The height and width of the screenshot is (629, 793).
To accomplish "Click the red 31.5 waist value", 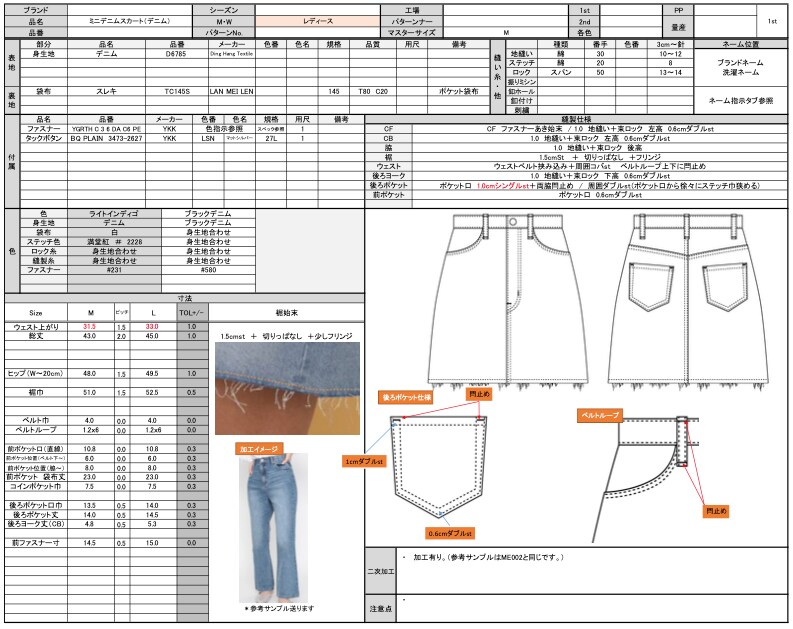I will (90, 327).
